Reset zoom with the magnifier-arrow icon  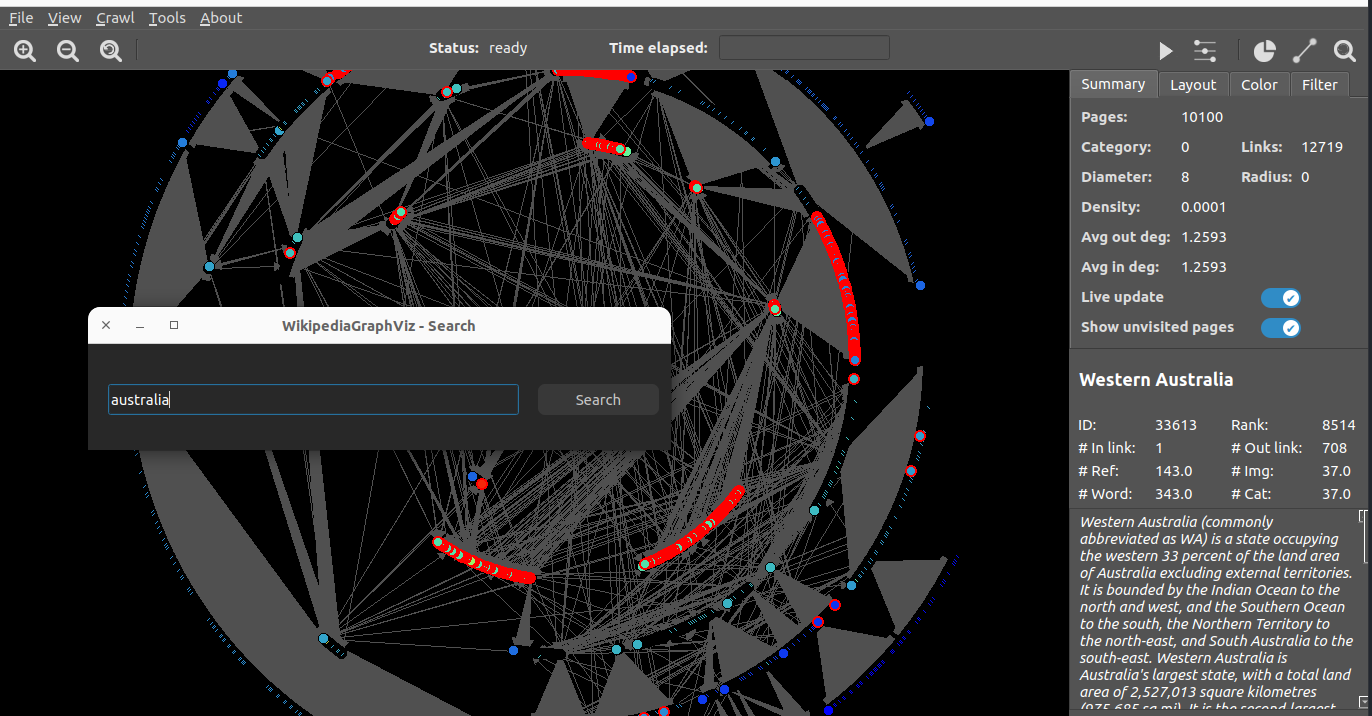[x=111, y=50]
